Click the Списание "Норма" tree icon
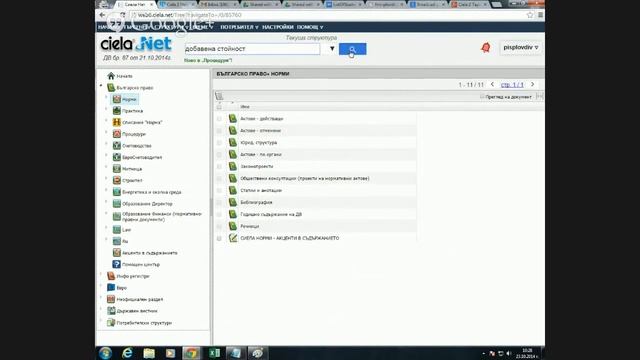 (117, 122)
